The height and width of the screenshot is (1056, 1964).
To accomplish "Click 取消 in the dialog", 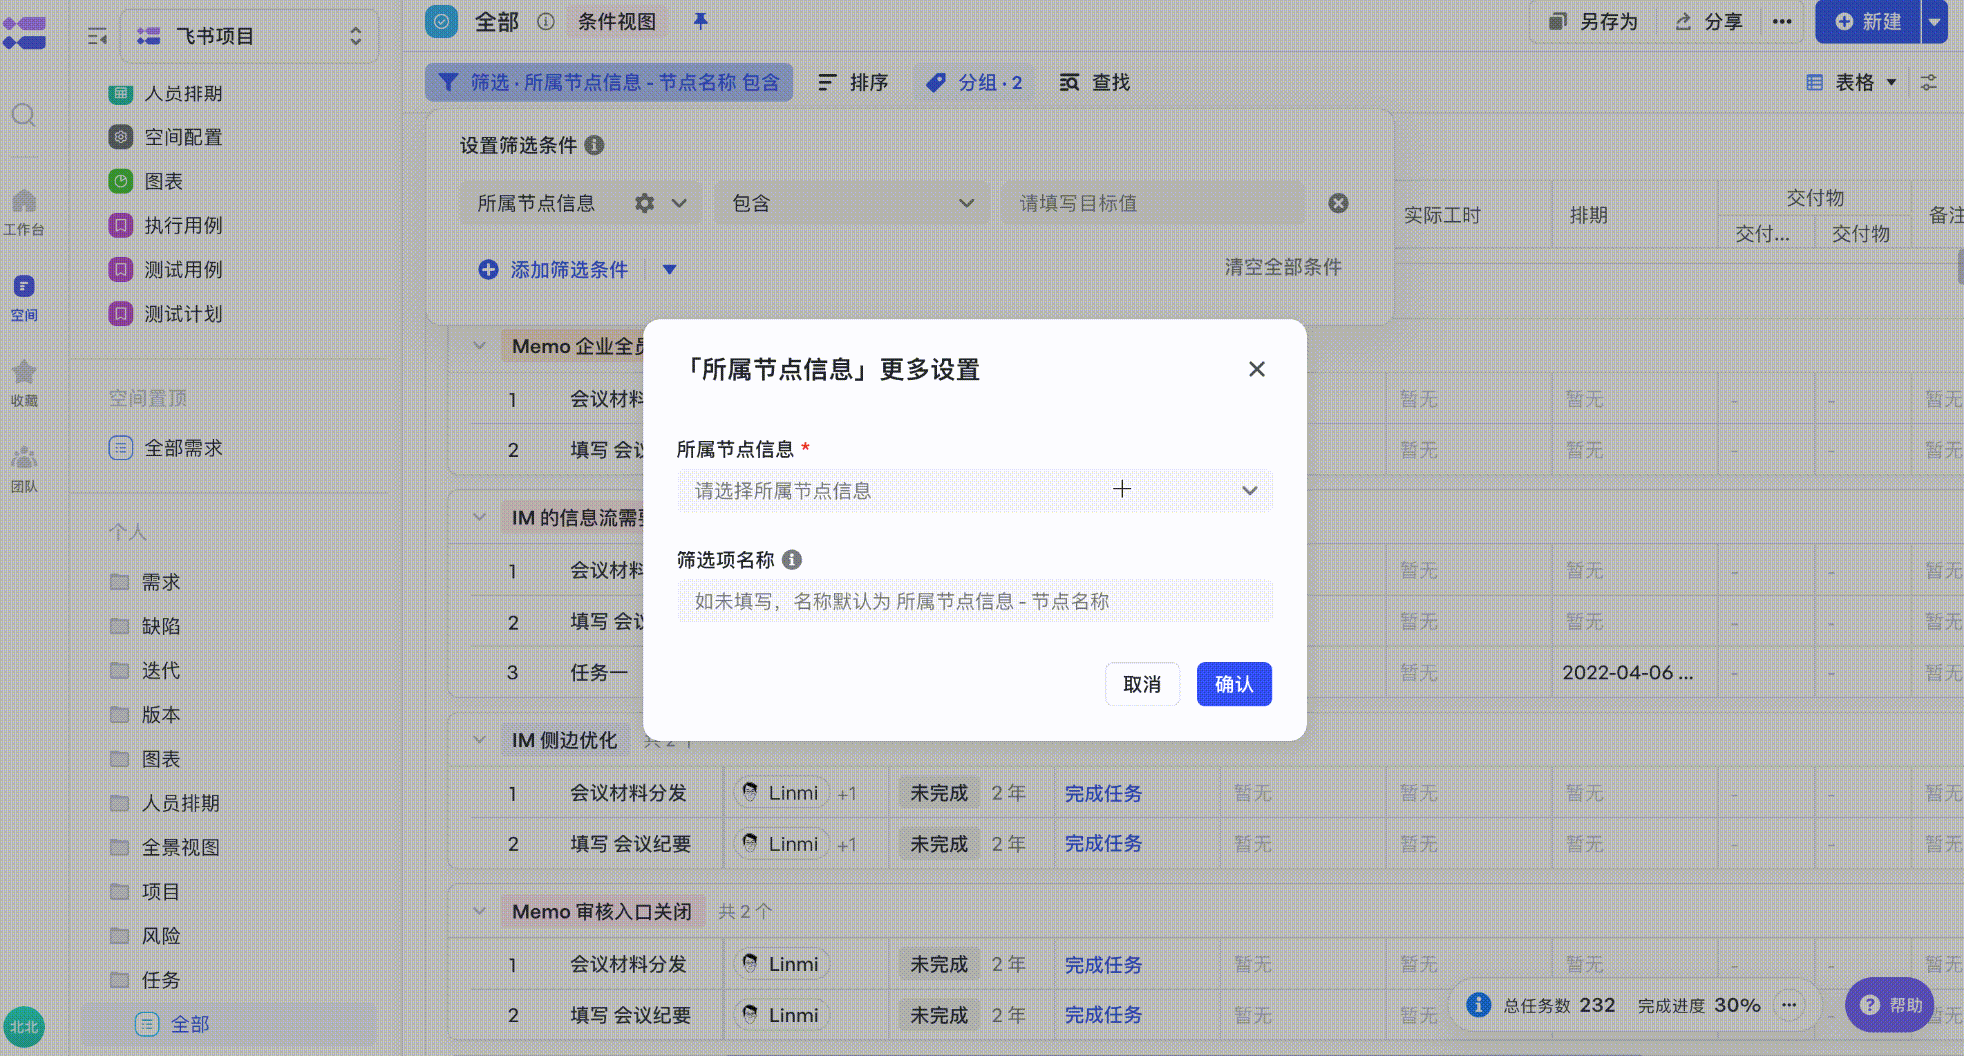I will 1142,684.
